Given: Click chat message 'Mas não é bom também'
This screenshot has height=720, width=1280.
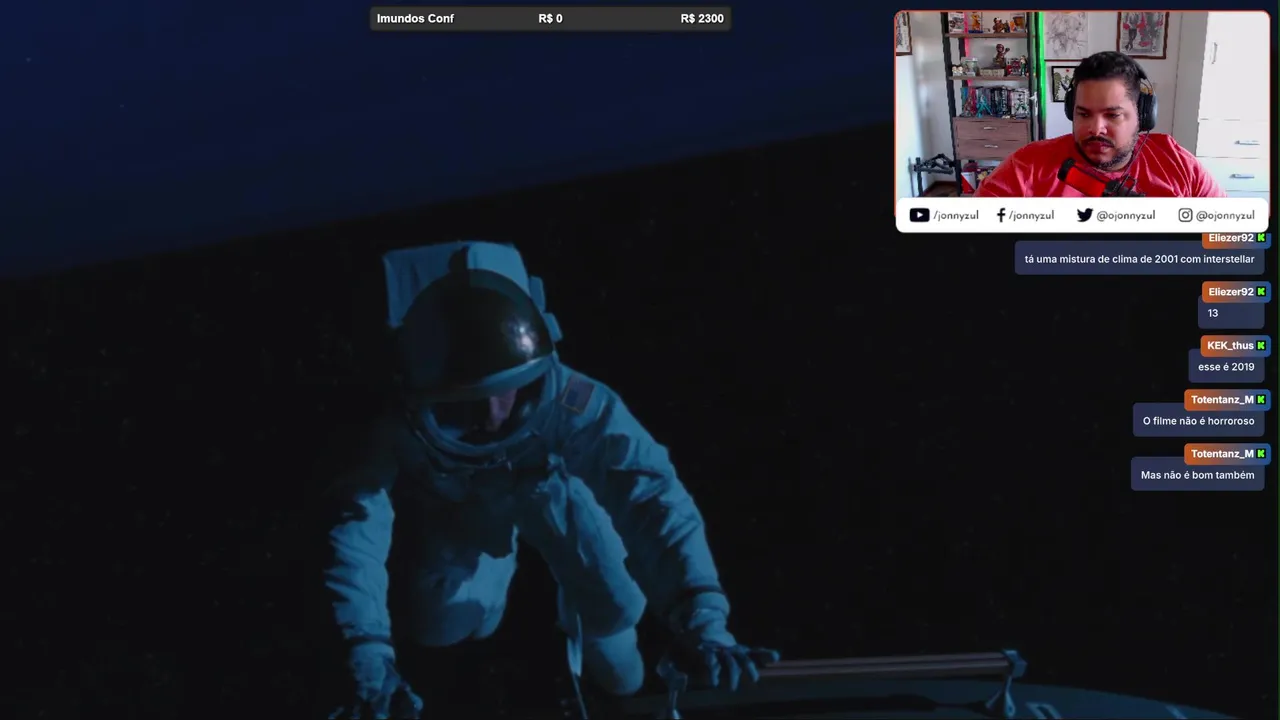Looking at the screenshot, I should pos(1197,475).
